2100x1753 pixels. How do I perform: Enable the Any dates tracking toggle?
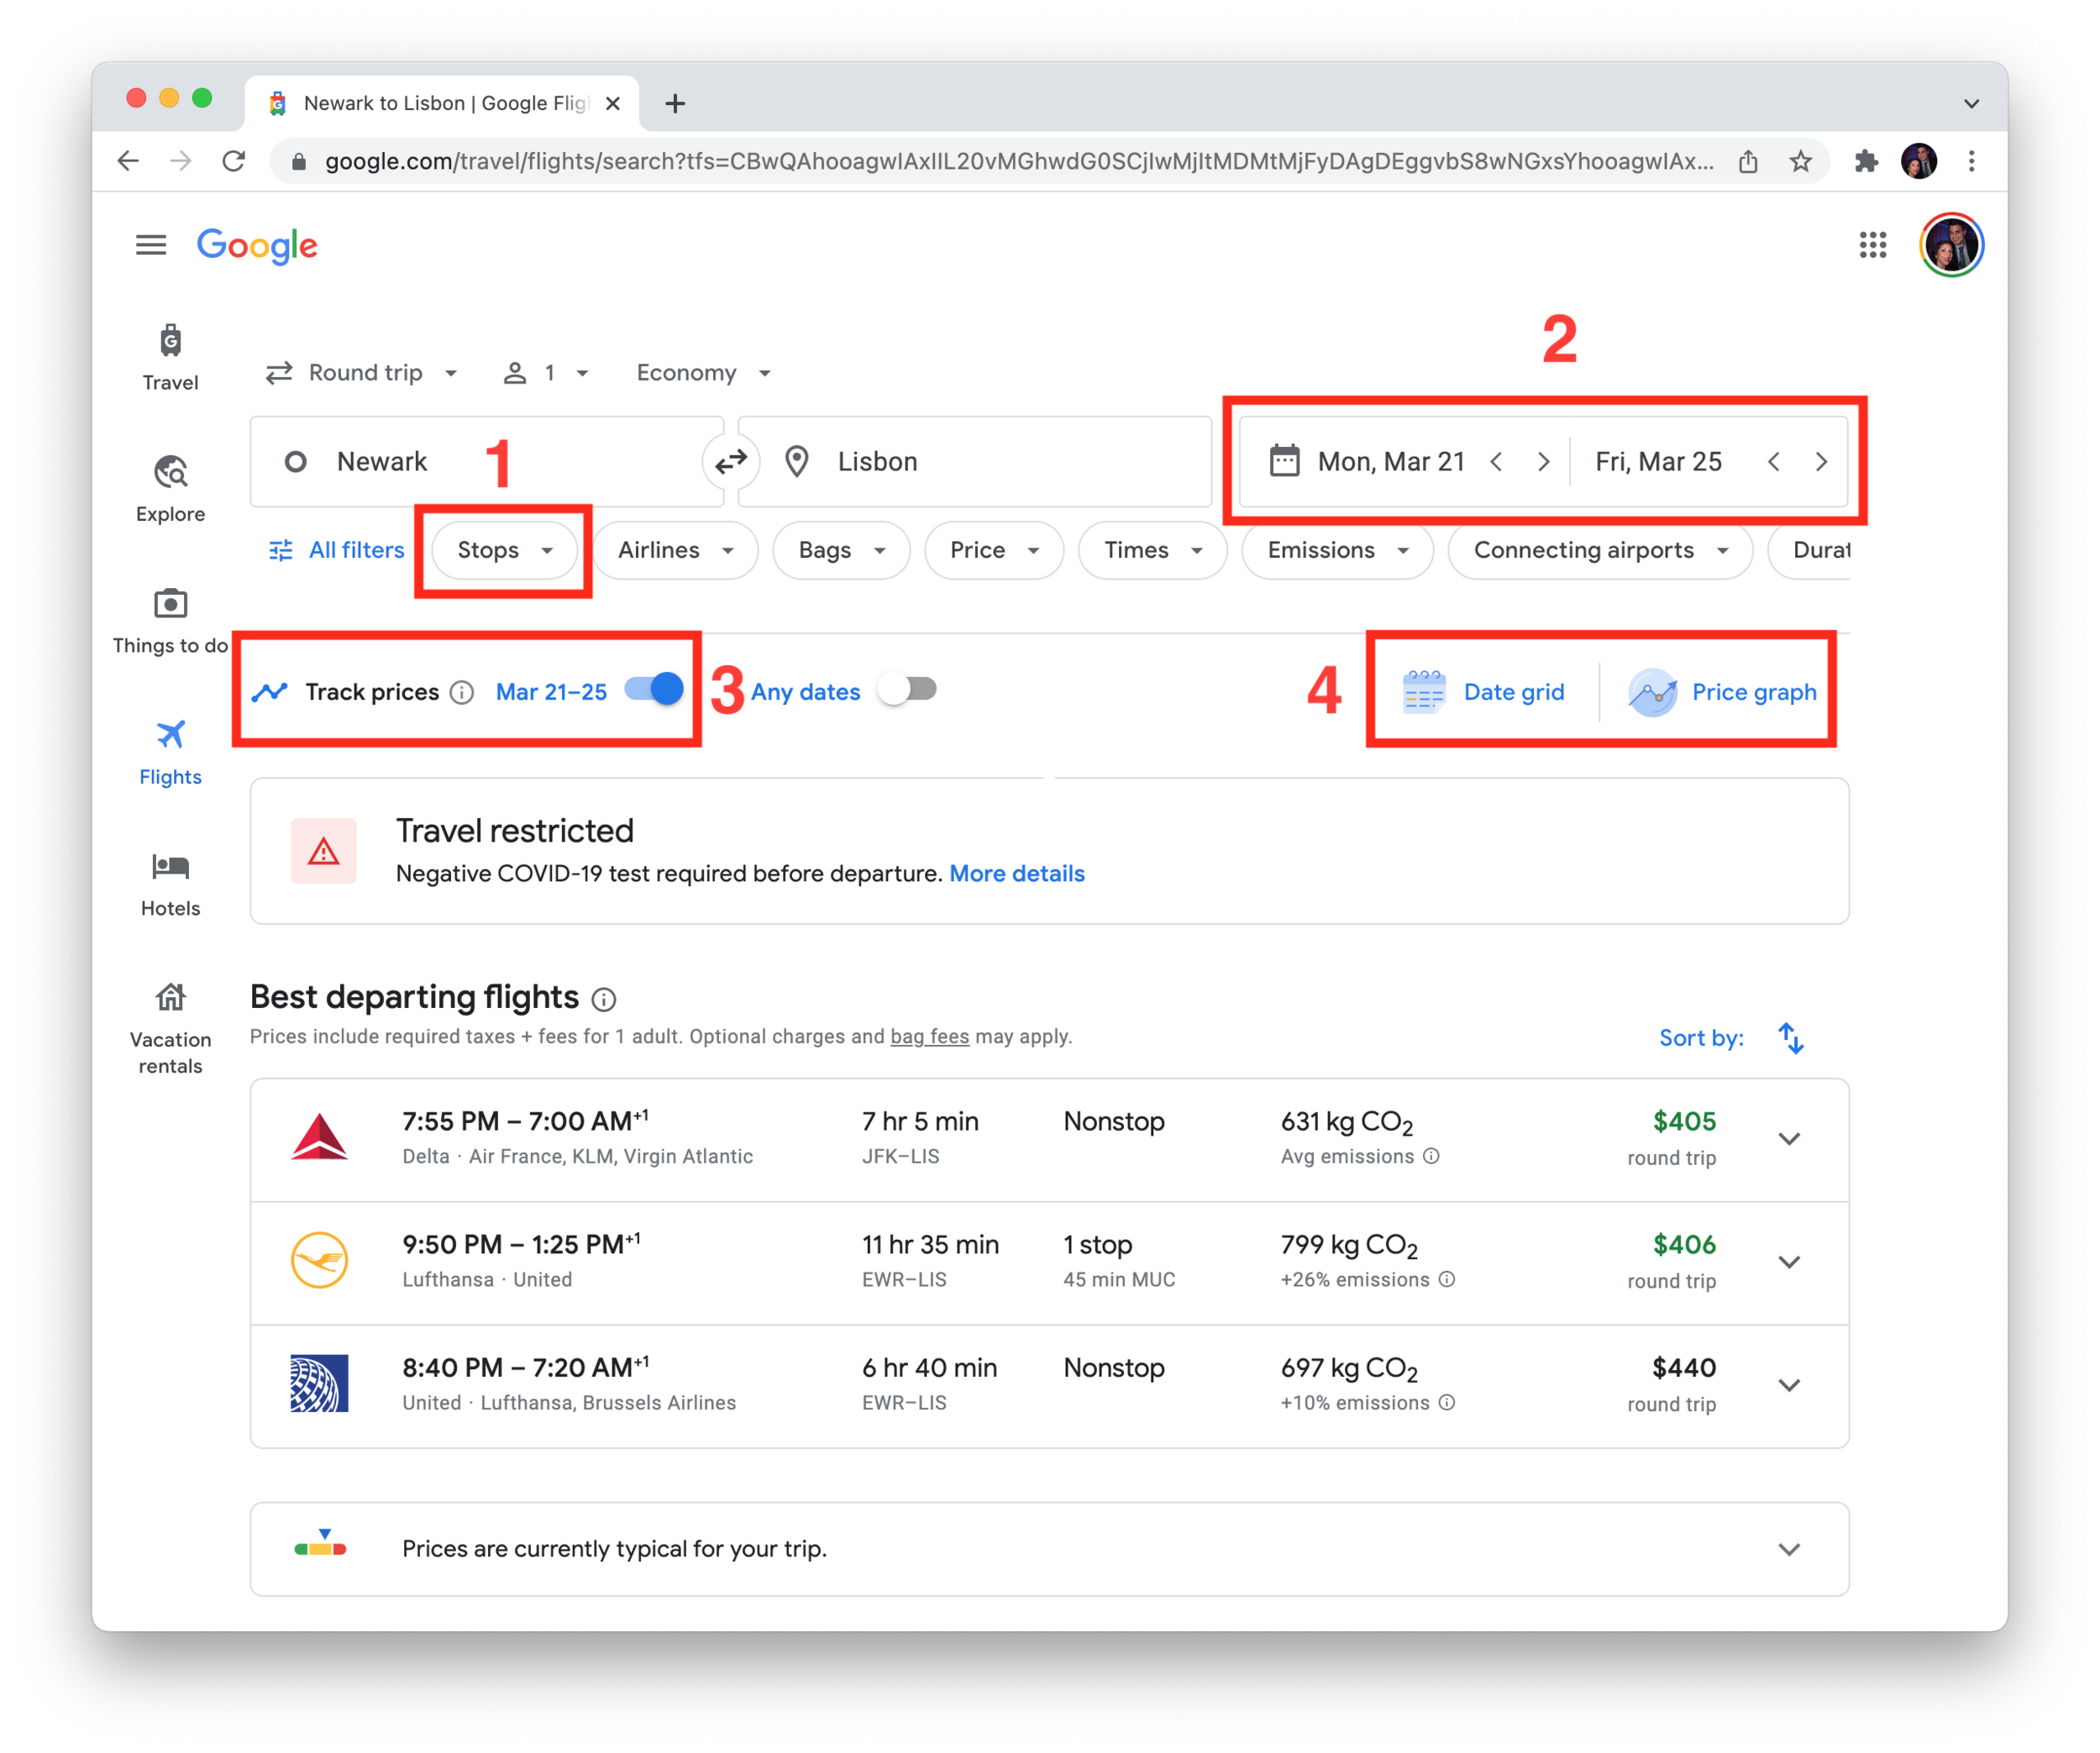[907, 689]
